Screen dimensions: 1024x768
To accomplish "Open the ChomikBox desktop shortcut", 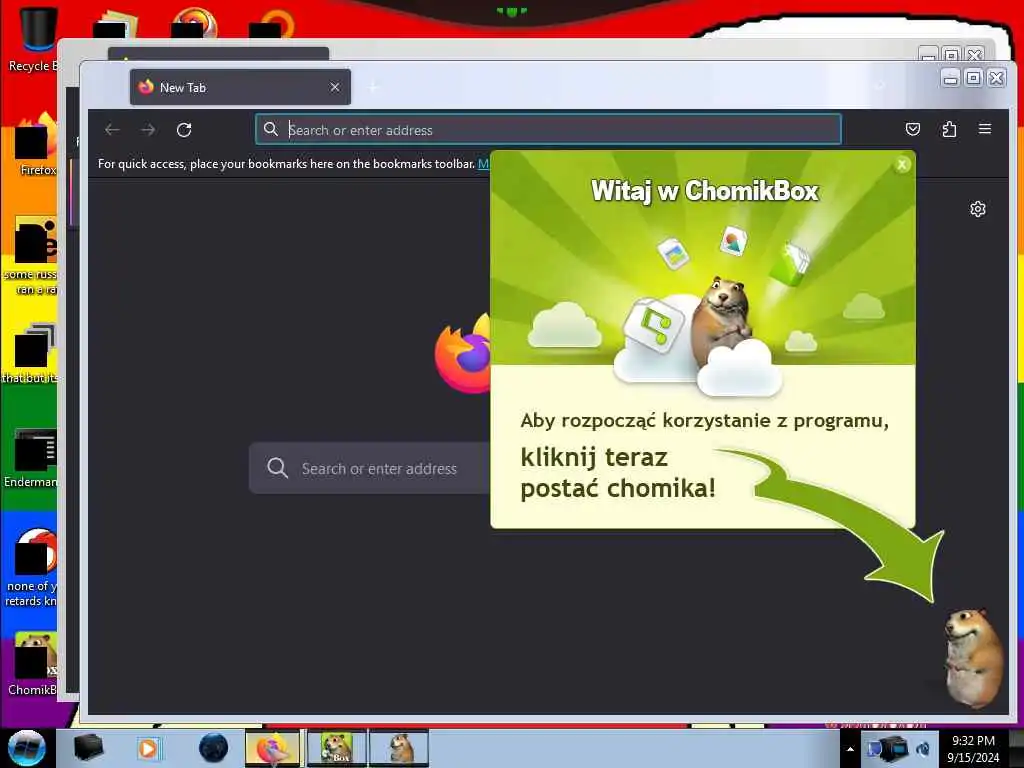I will coord(33,664).
